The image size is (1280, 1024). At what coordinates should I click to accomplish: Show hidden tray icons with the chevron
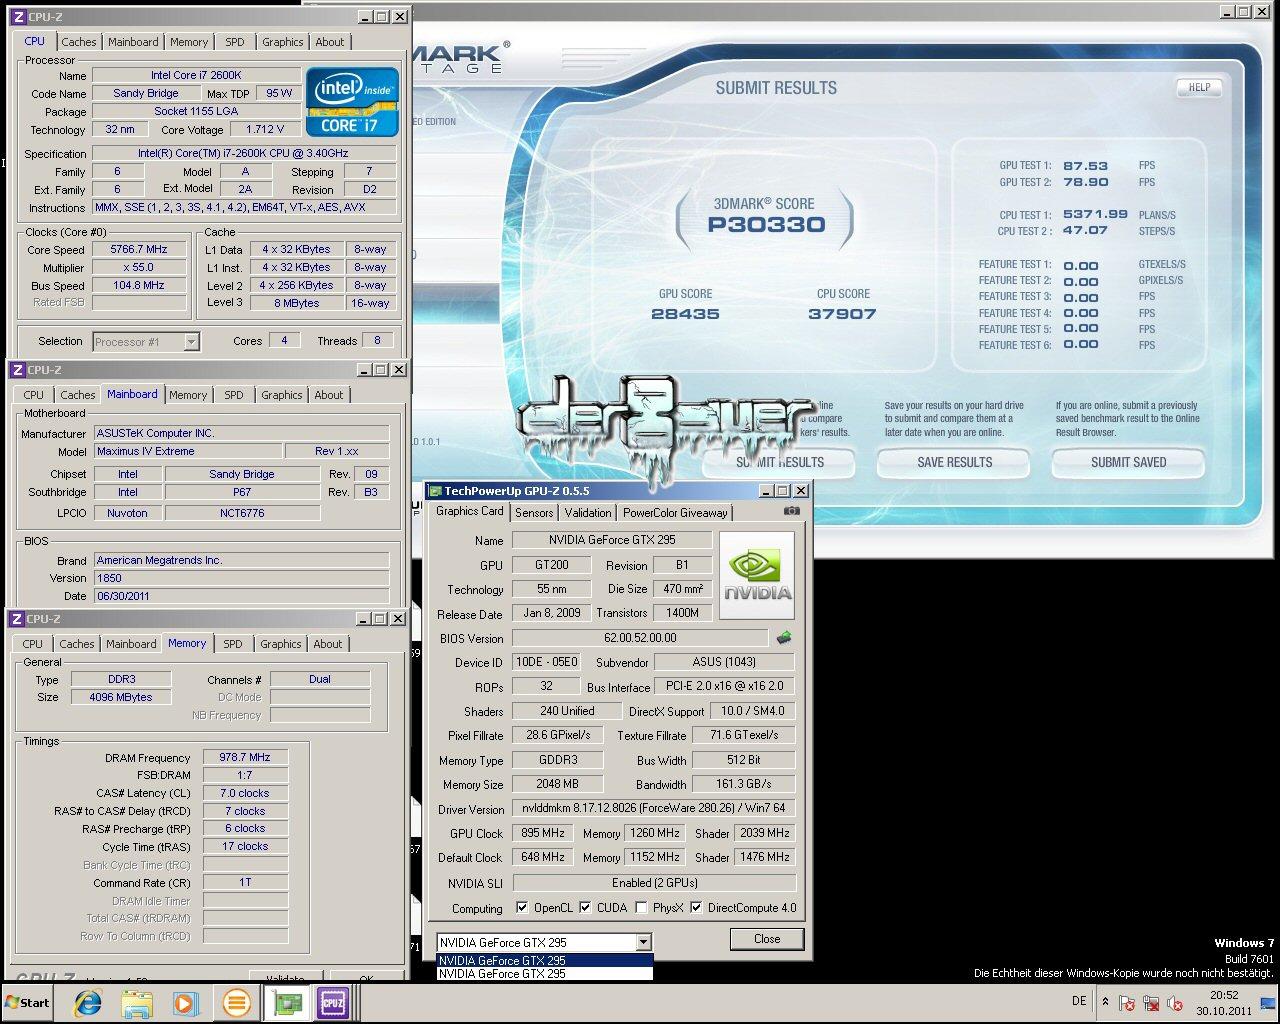click(1105, 1002)
